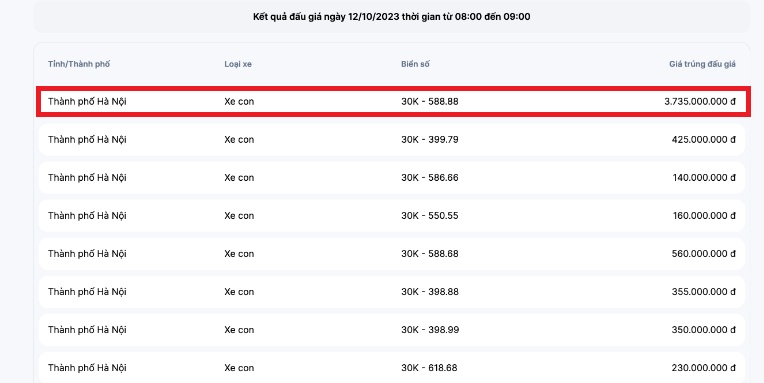Click Thành phố Hà Nội in the 30K - 618.68 row

[x=87, y=368]
